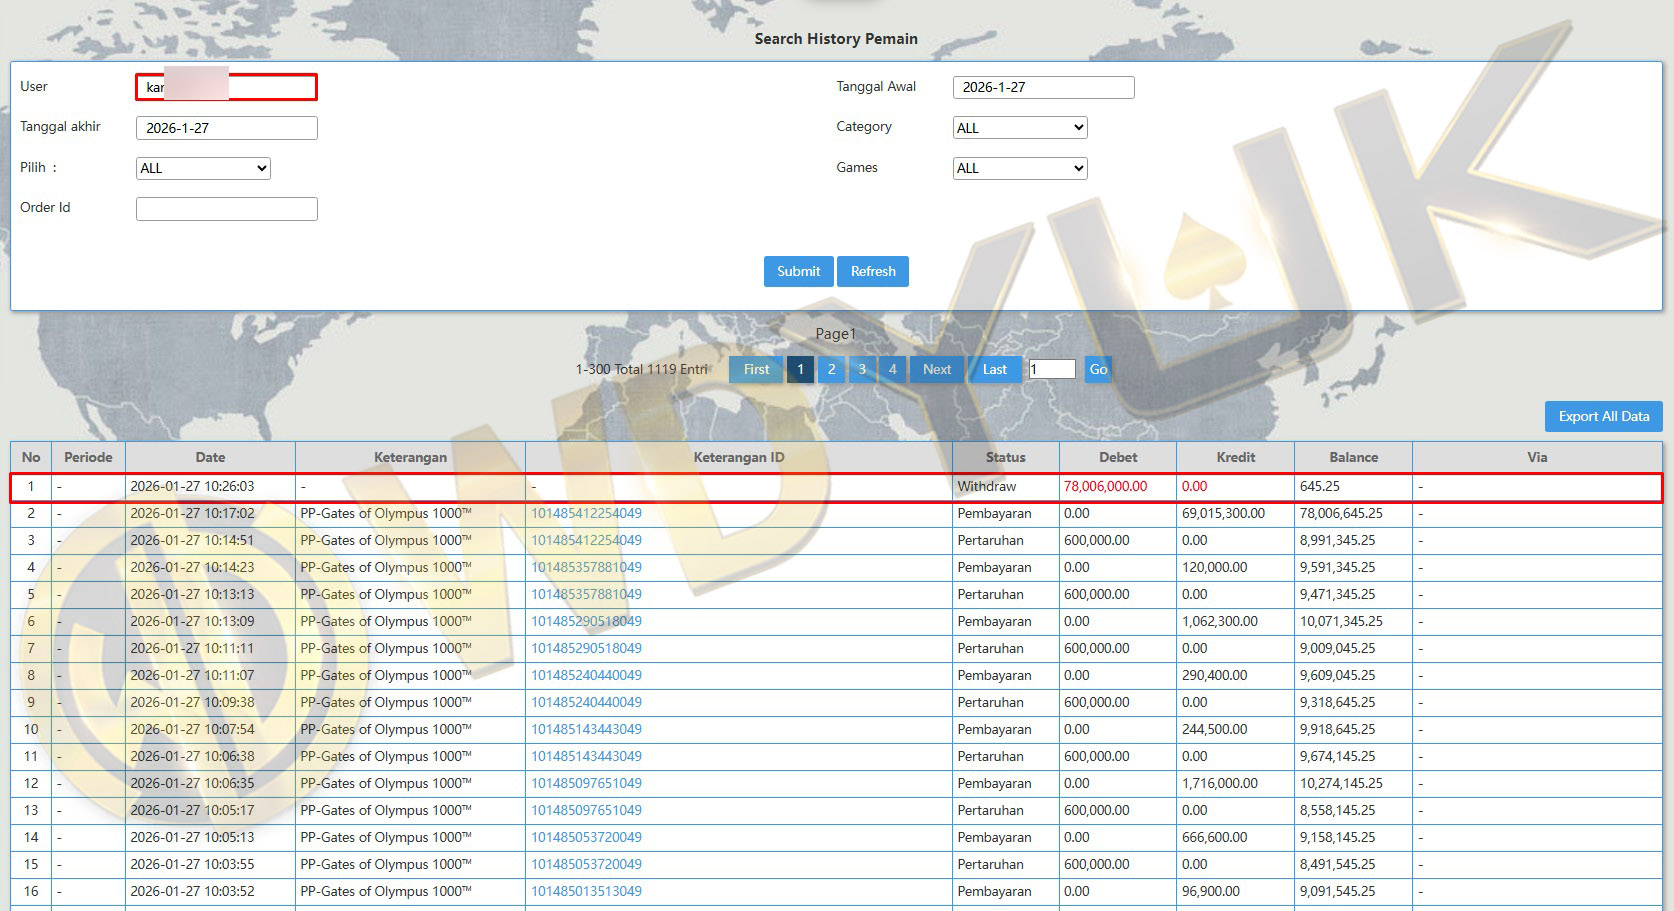Click the Refresh button
Screen dimensions: 1674x911
tap(872, 271)
